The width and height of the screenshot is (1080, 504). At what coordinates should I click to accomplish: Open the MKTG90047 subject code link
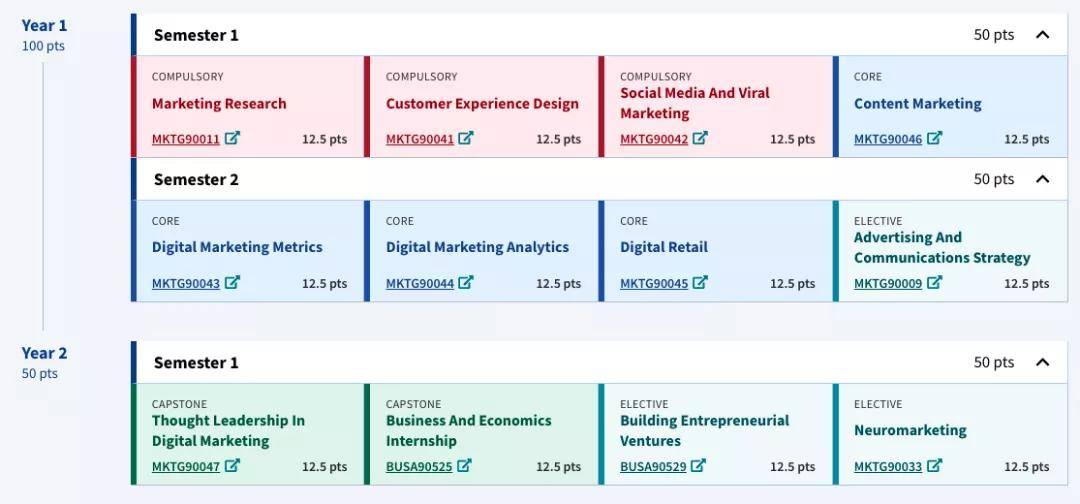186,467
